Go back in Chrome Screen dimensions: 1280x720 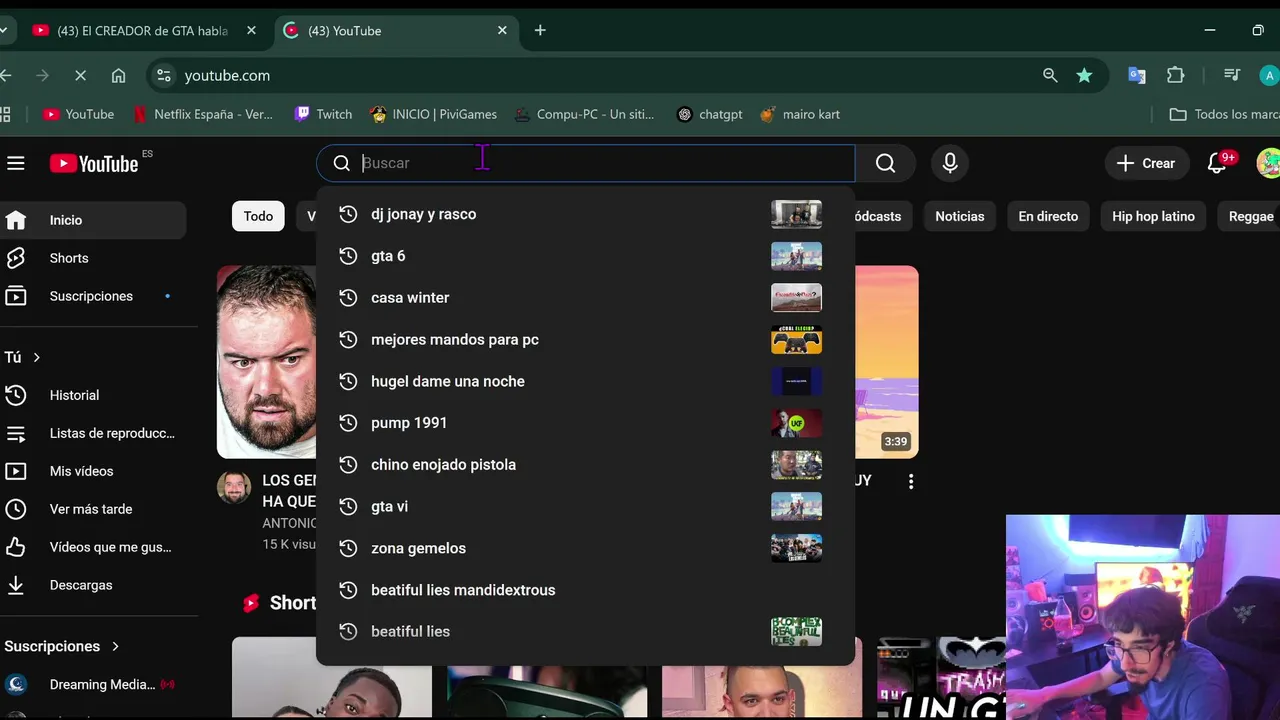click(x=6, y=75)
